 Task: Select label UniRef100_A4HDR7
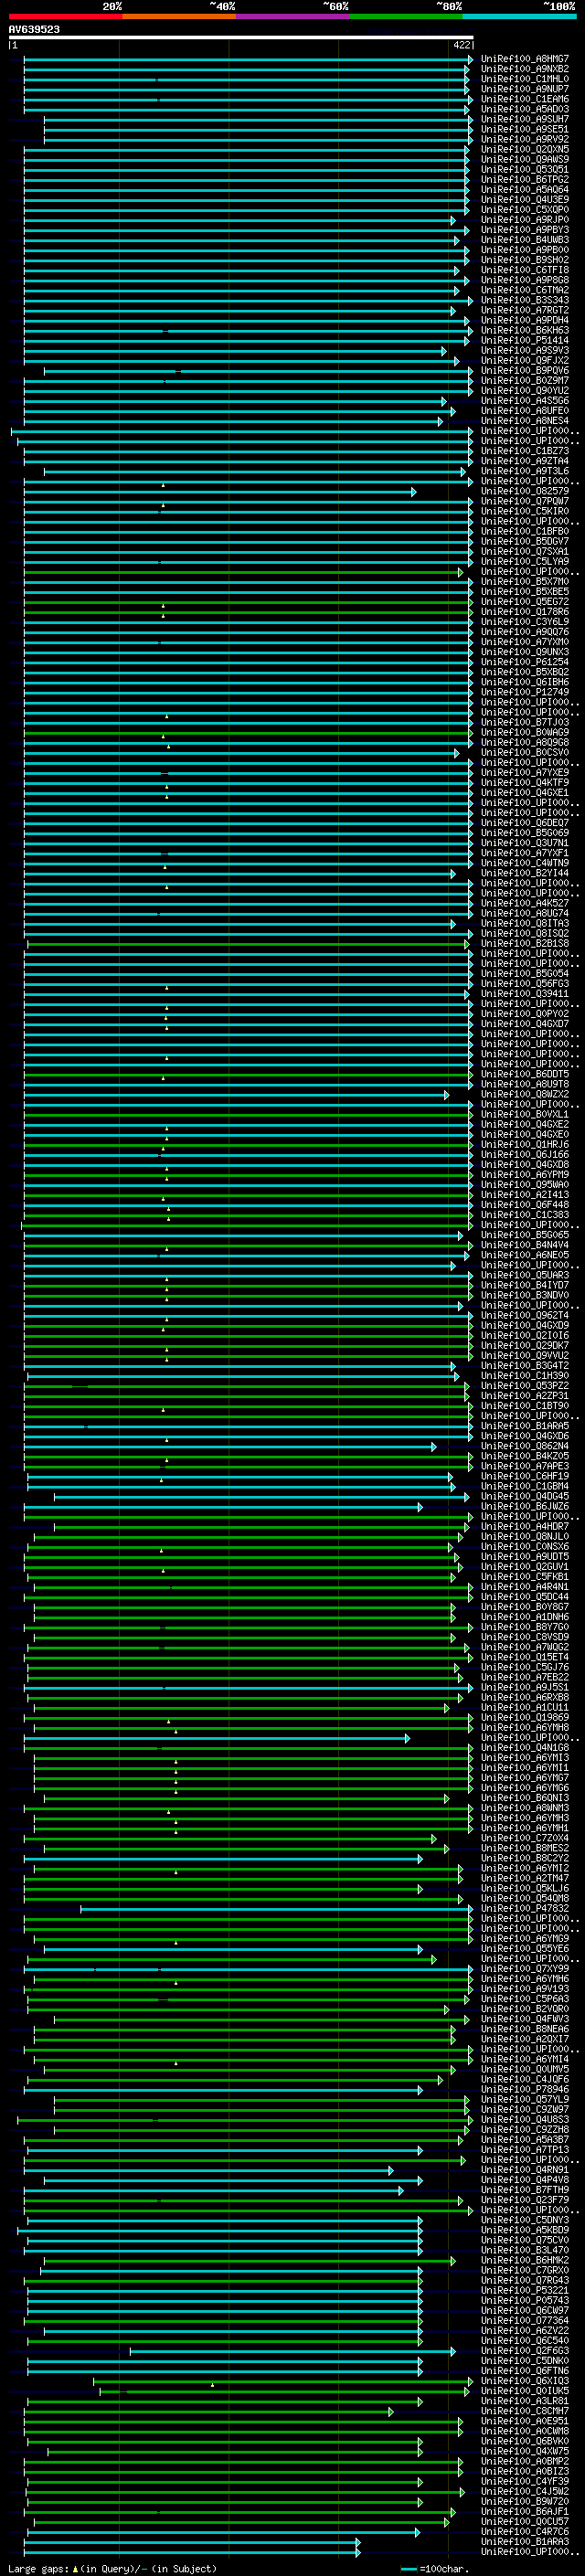click(525, 1527)
